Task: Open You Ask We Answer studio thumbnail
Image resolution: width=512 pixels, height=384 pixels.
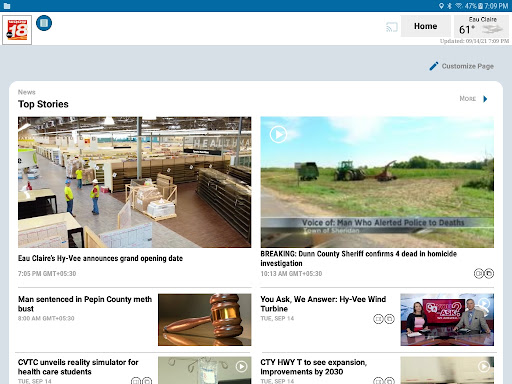Action: (x=447, y=320)
